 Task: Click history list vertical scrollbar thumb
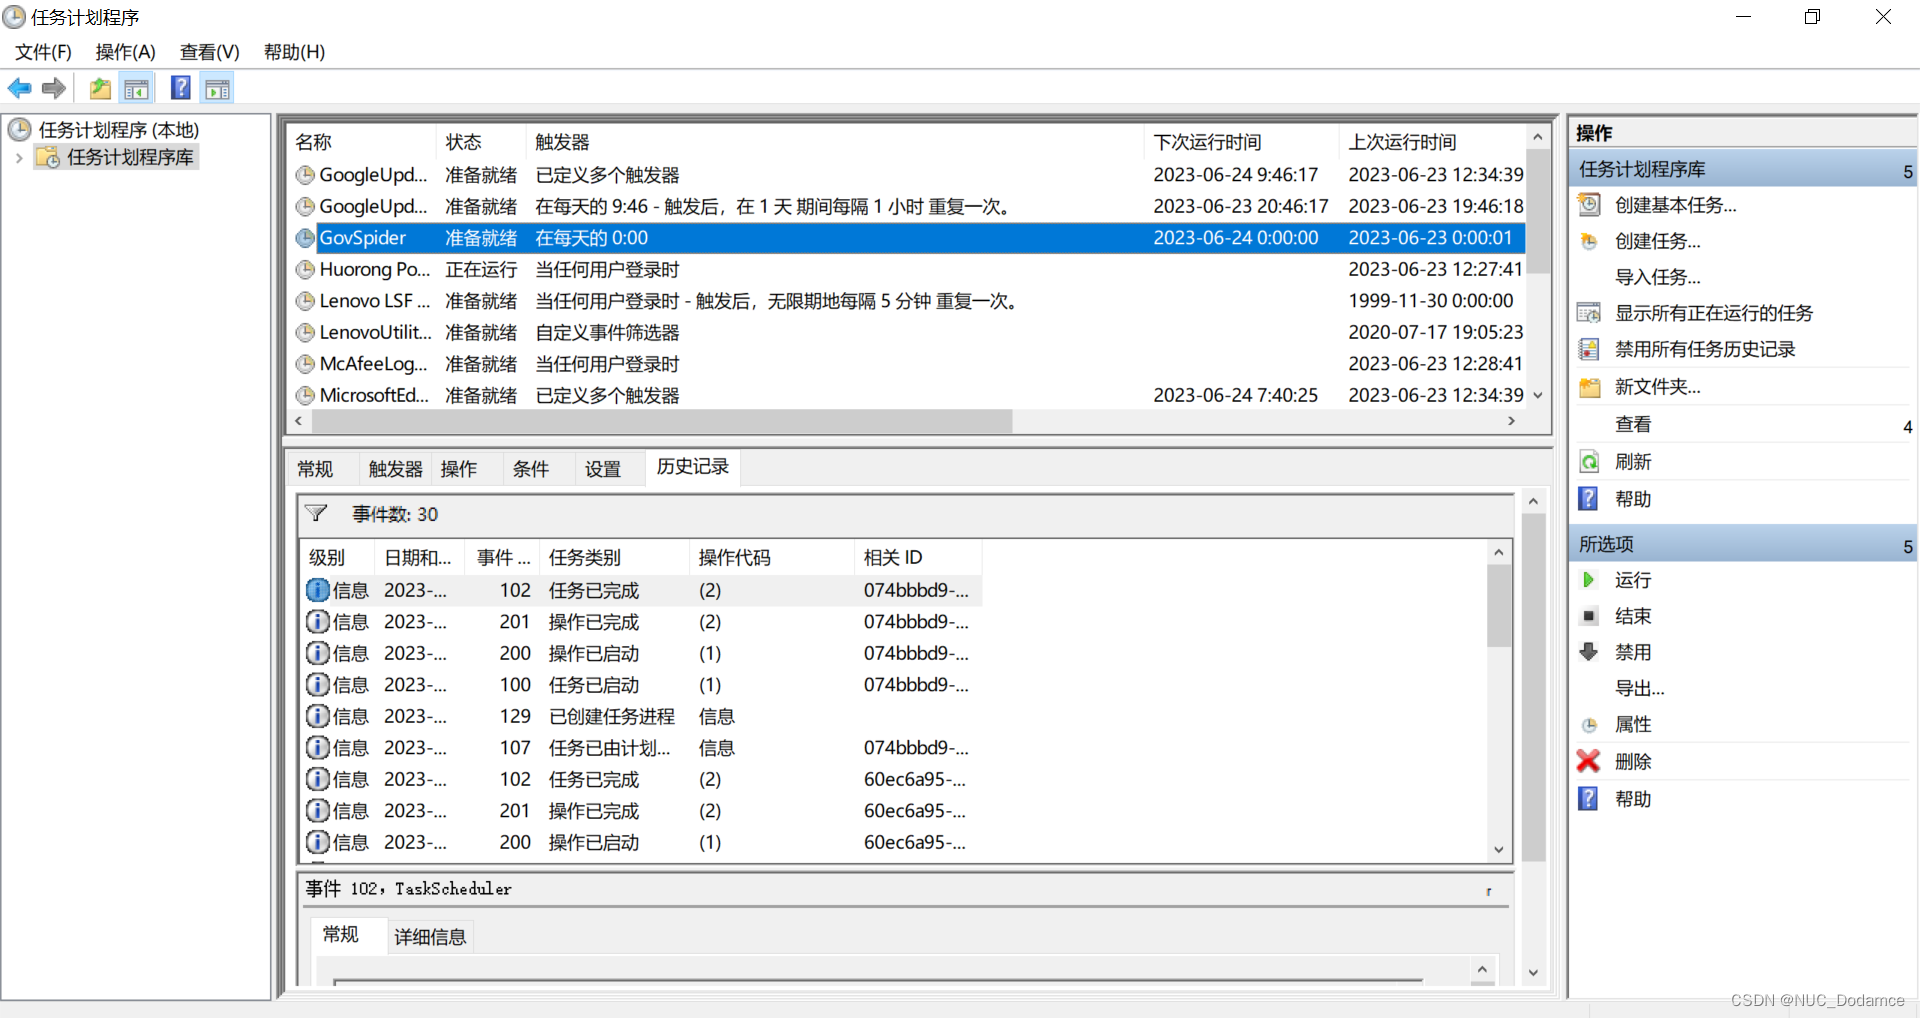tap(1498, 605)
